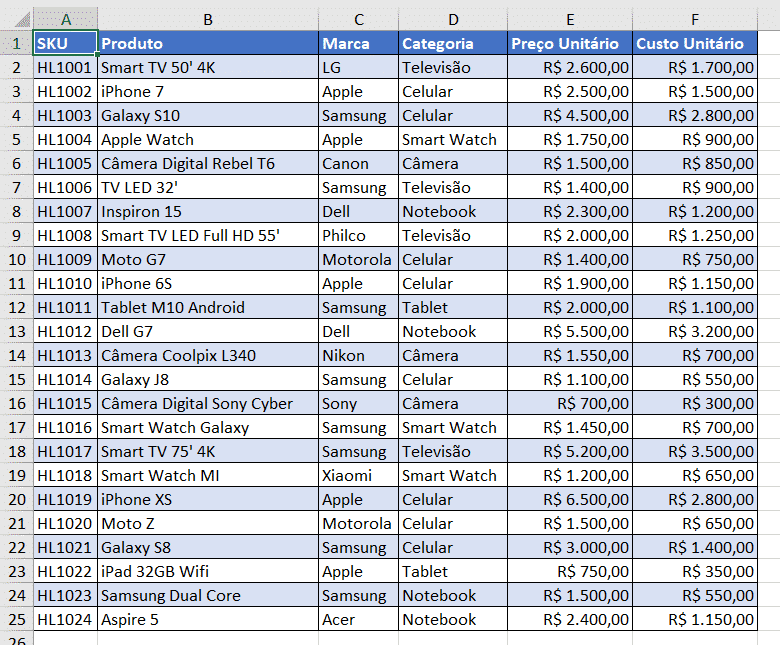Click the Nikon brand cell
The height and width of the screenshot is (645, 780).
359,355
